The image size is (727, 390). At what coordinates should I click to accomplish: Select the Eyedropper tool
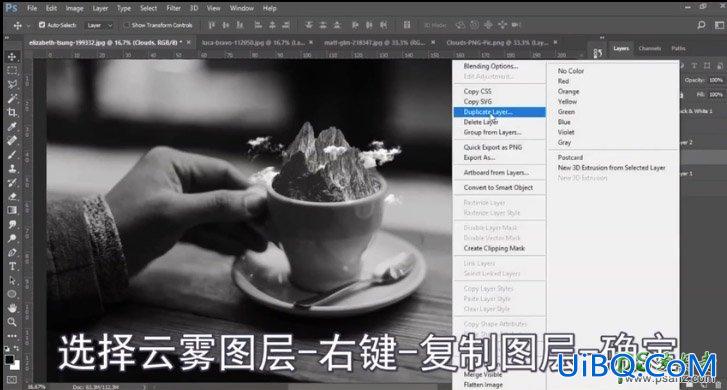pyautogui.click(x=12, y=126)
